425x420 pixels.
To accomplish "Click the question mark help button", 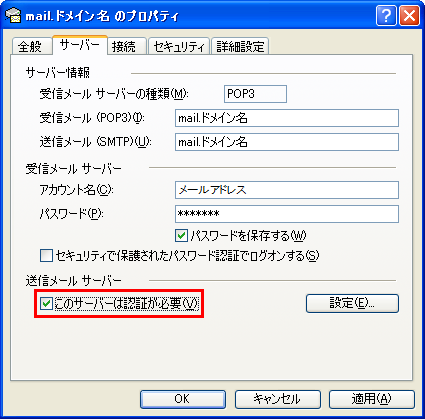I will (386, 15).
